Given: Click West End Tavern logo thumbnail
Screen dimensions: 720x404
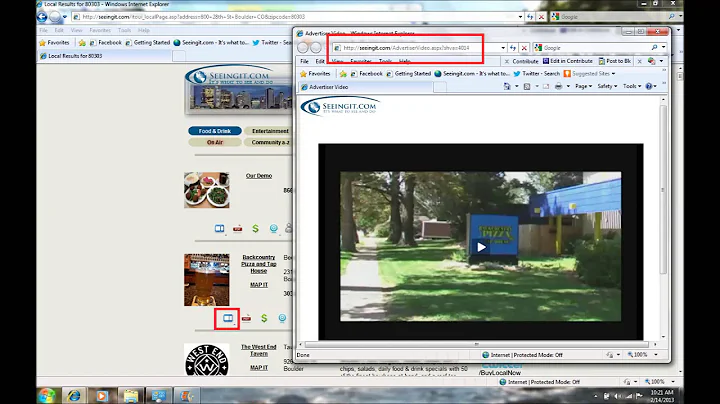Looking at the screenshot, I should (207, 359).
